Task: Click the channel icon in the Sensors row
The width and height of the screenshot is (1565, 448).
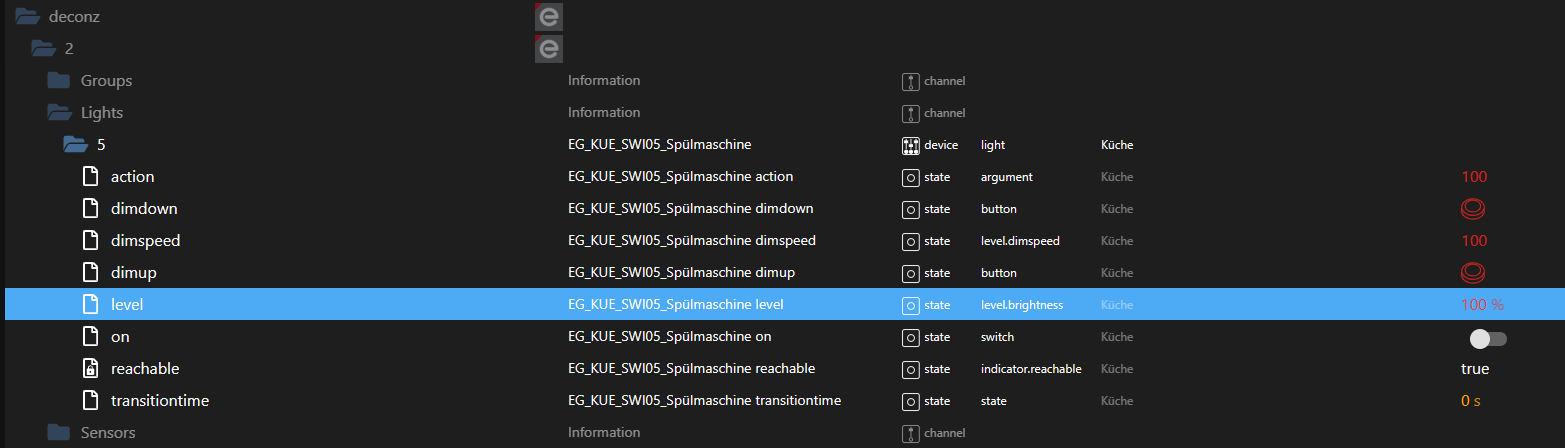Action: pyautogui.click(x=910, y=433)
